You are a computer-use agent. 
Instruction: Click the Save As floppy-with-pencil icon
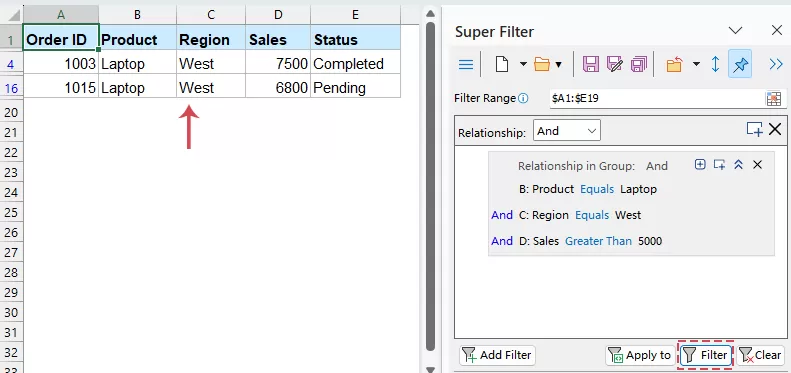tap(614, 65)
